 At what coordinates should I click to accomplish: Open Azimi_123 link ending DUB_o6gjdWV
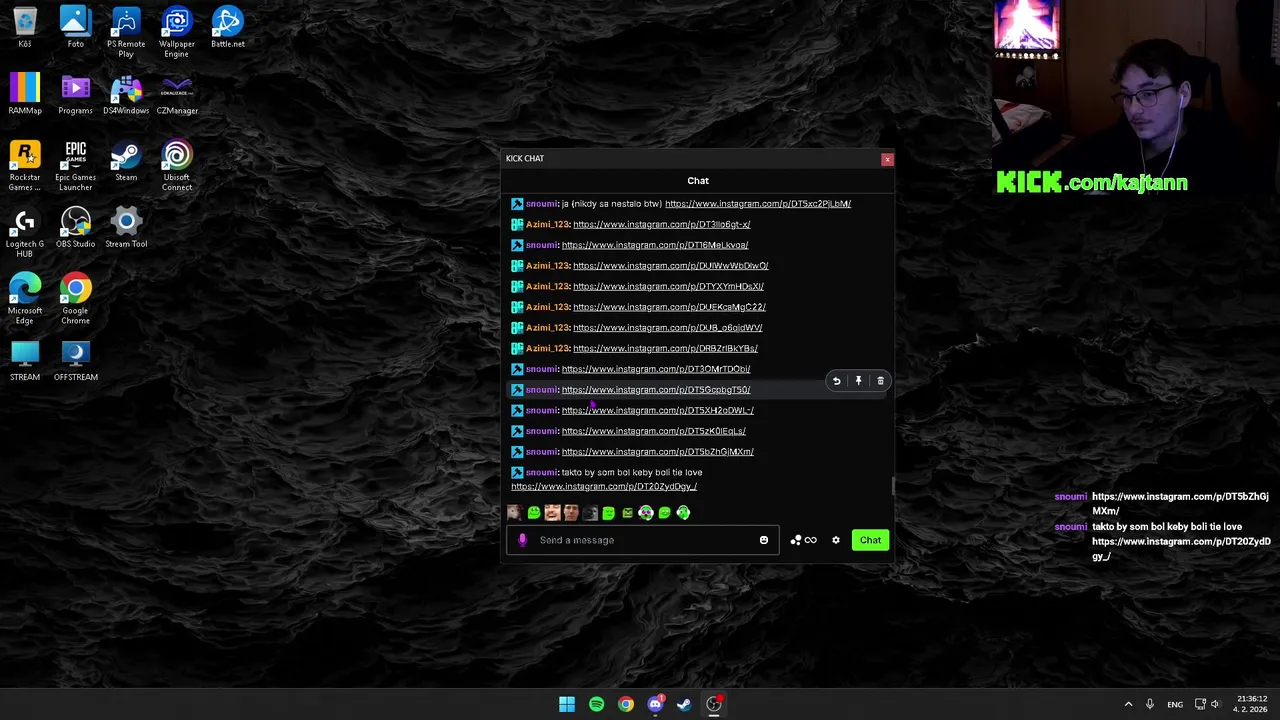667,328
